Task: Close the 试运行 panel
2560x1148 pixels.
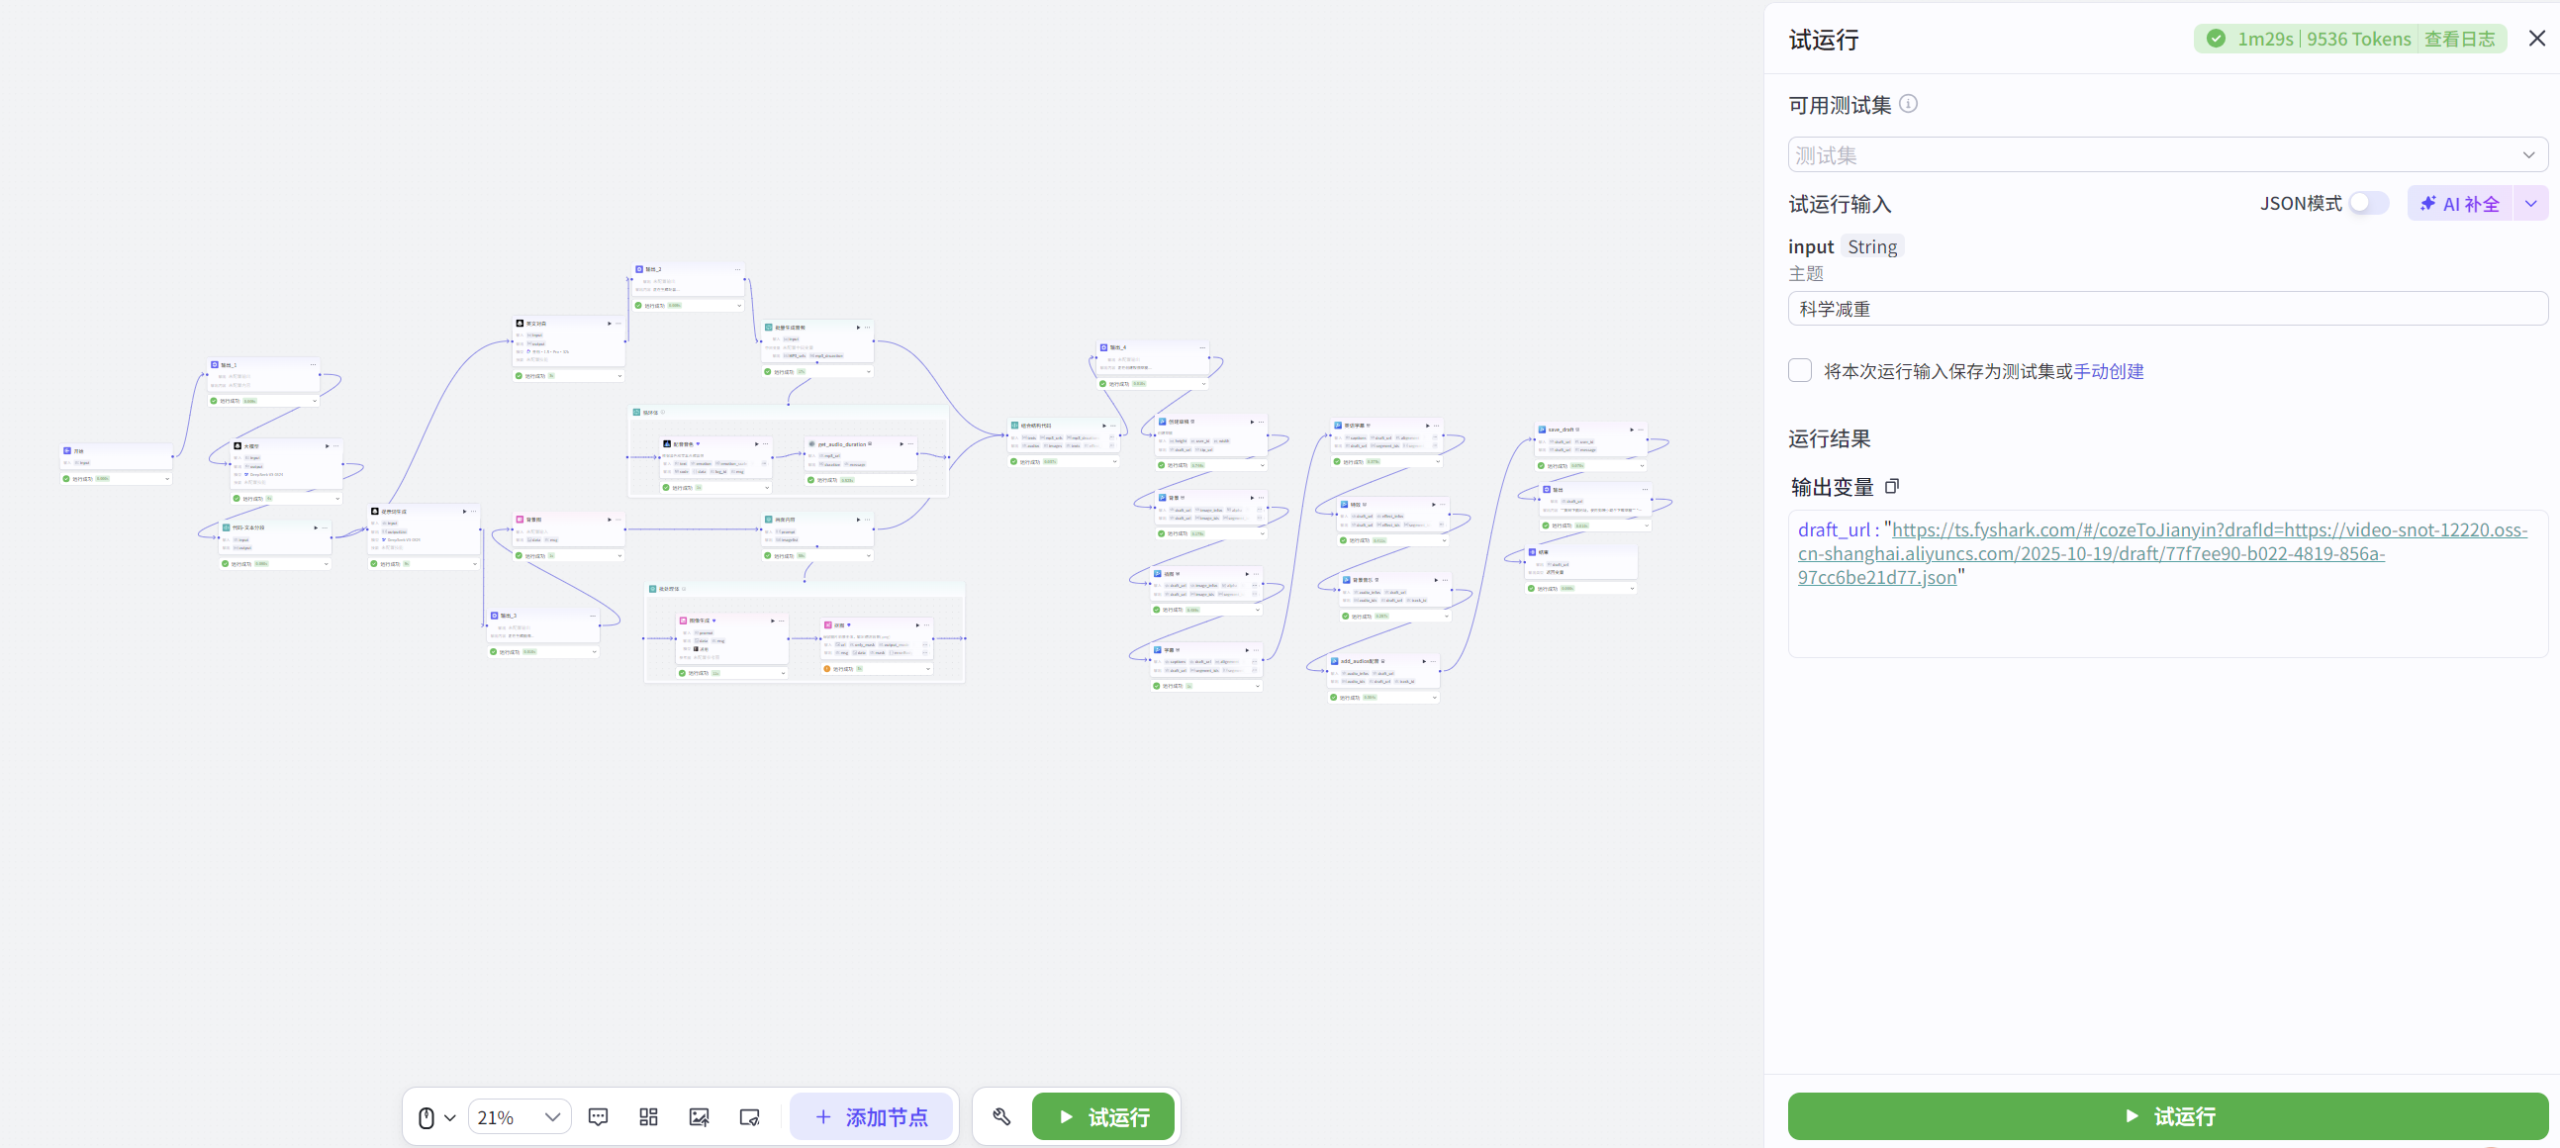Action: (x=2536, y=39)
